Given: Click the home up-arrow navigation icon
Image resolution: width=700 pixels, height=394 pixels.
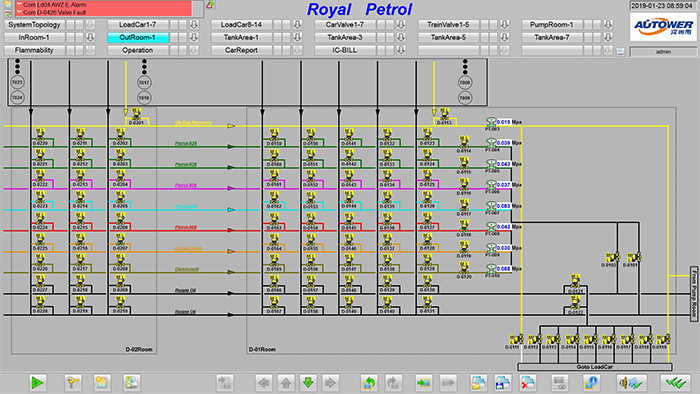Looking at the screenshot, I should [286, 382].
